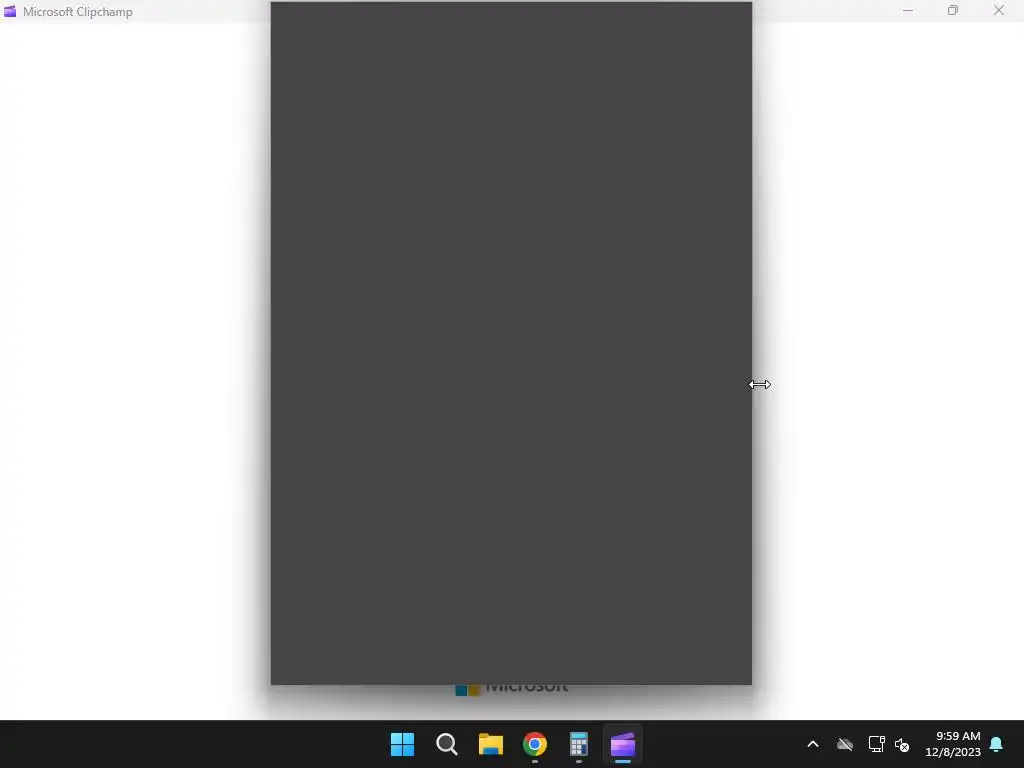Restore down the Microsoft Clipchamp window
This screenshot has height=768, width=1024.
click(953, 10)
